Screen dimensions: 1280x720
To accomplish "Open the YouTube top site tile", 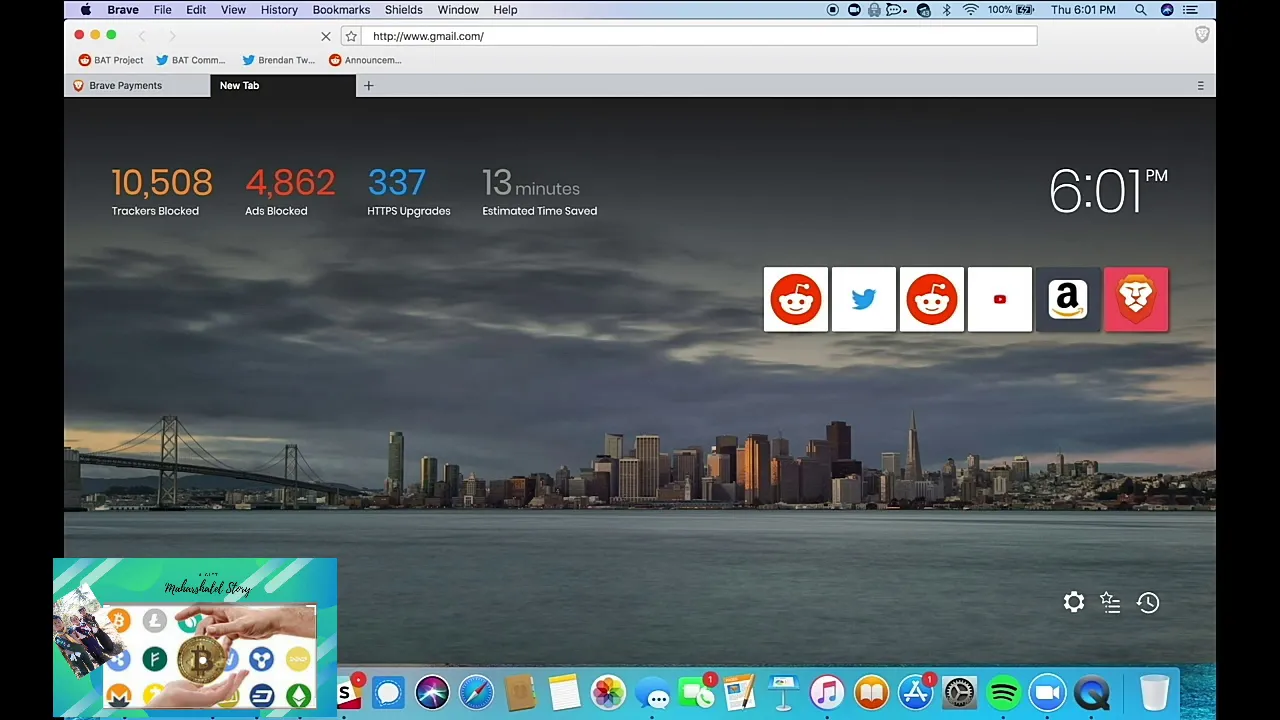I will click(x=1000, y=299).
